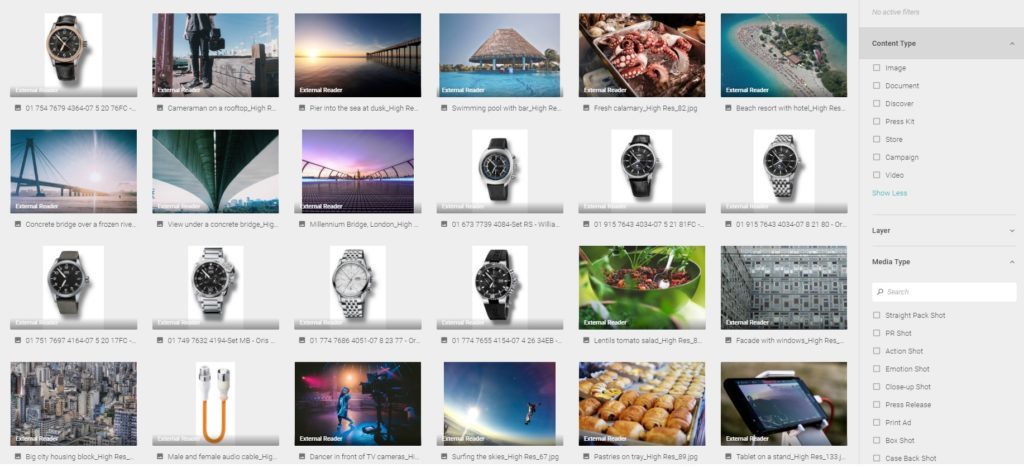Click the file type icon next to Cameraman on a rooftop
The height and width of the screenshot is (467, 1024).
pyautogui.click(x=160, y=108)
